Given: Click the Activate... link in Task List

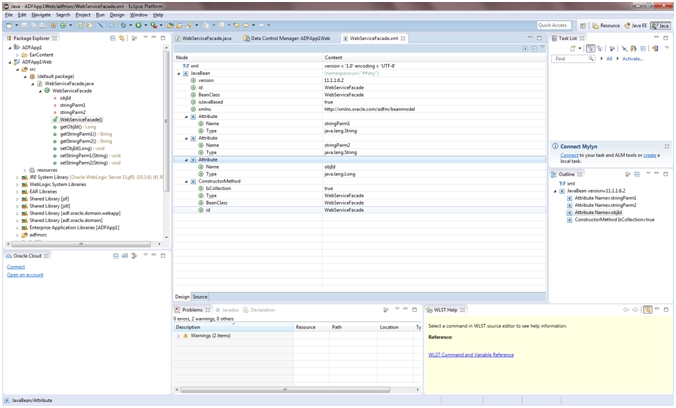Looking at the screenshot, I should pyautogui.click(x=632, y=59).
